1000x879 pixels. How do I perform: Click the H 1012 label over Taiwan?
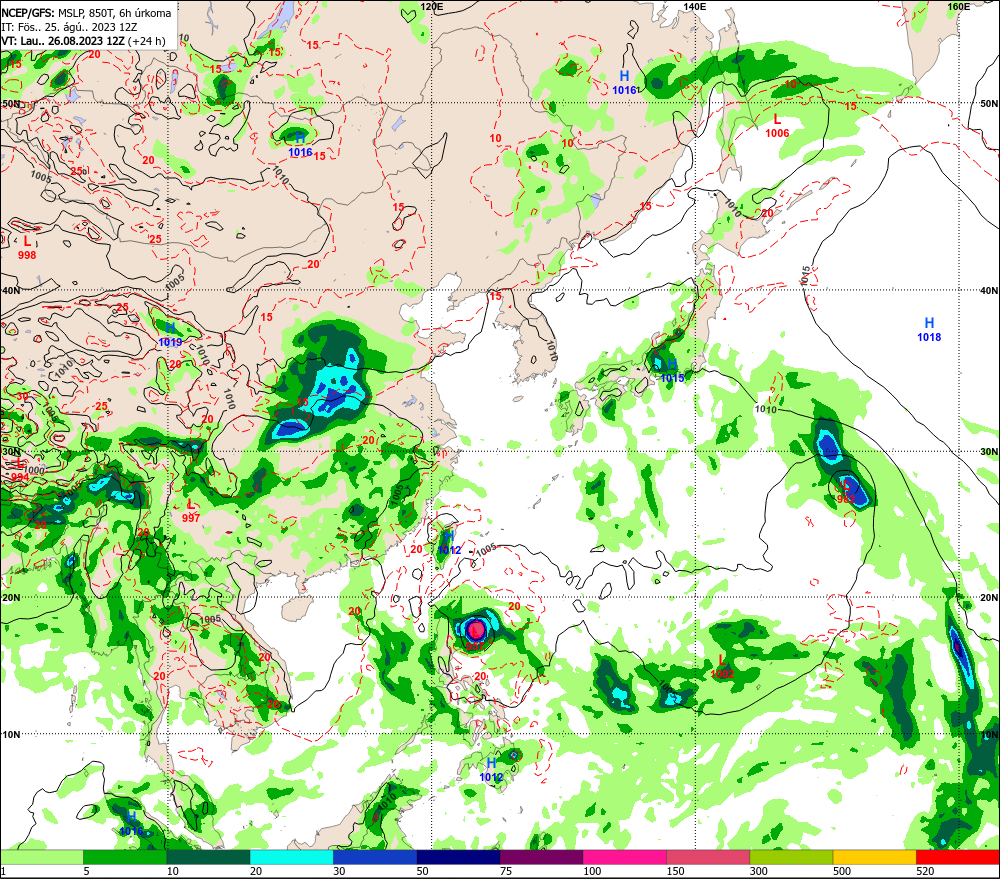pos(449,543)
